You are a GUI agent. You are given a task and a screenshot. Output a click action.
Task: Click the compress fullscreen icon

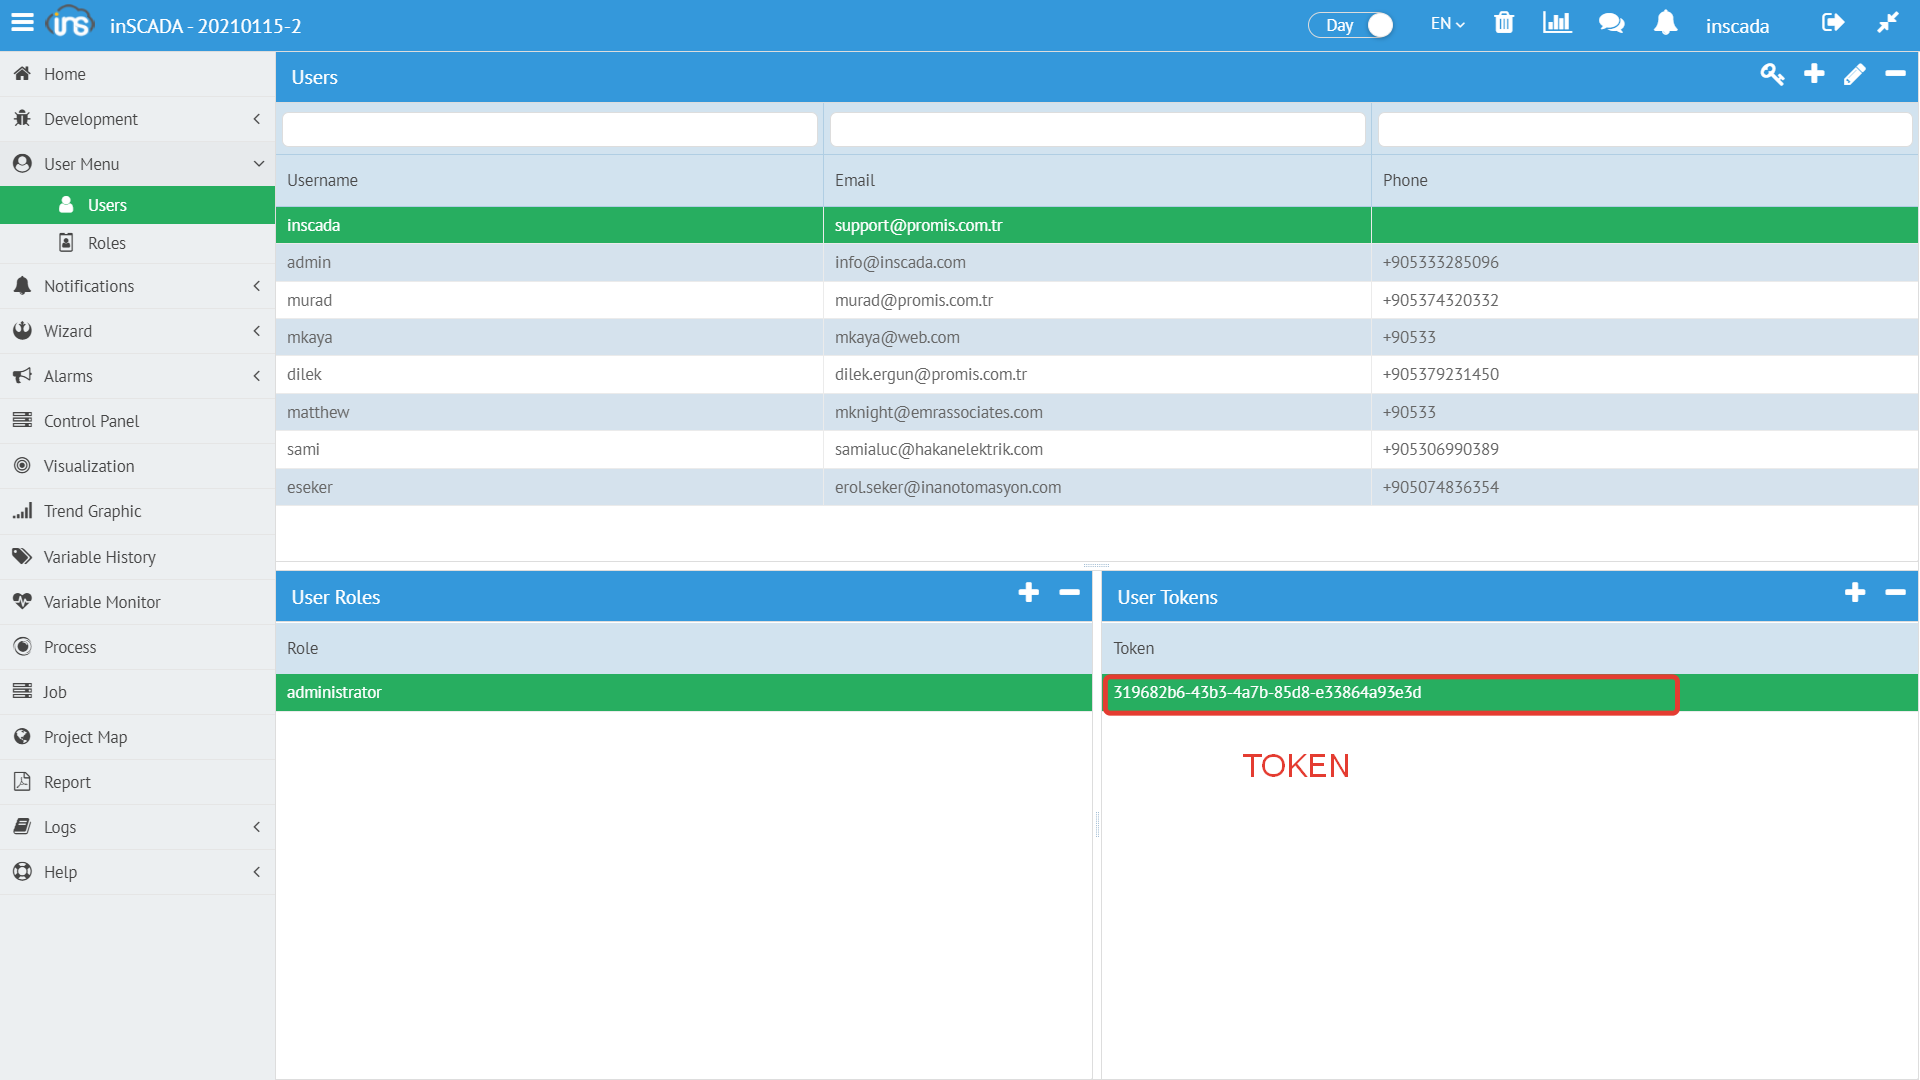[x=1887, y=23]
